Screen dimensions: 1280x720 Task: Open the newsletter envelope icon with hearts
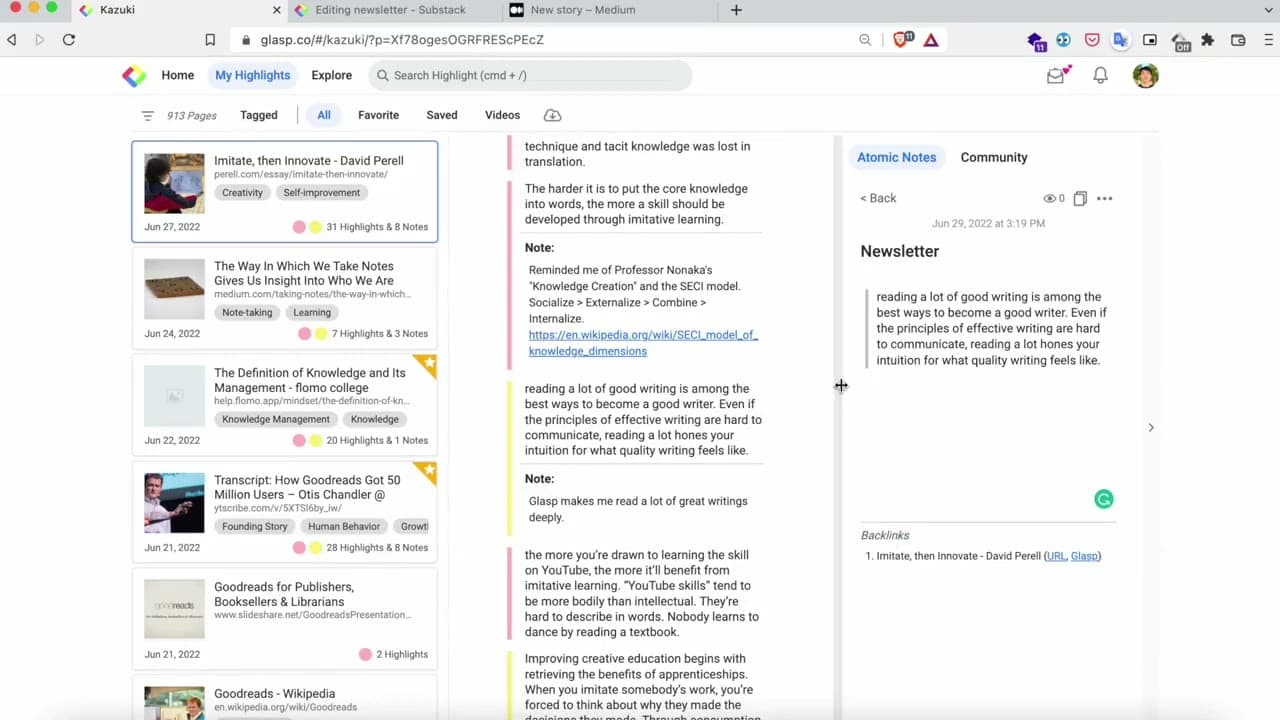1057,75
